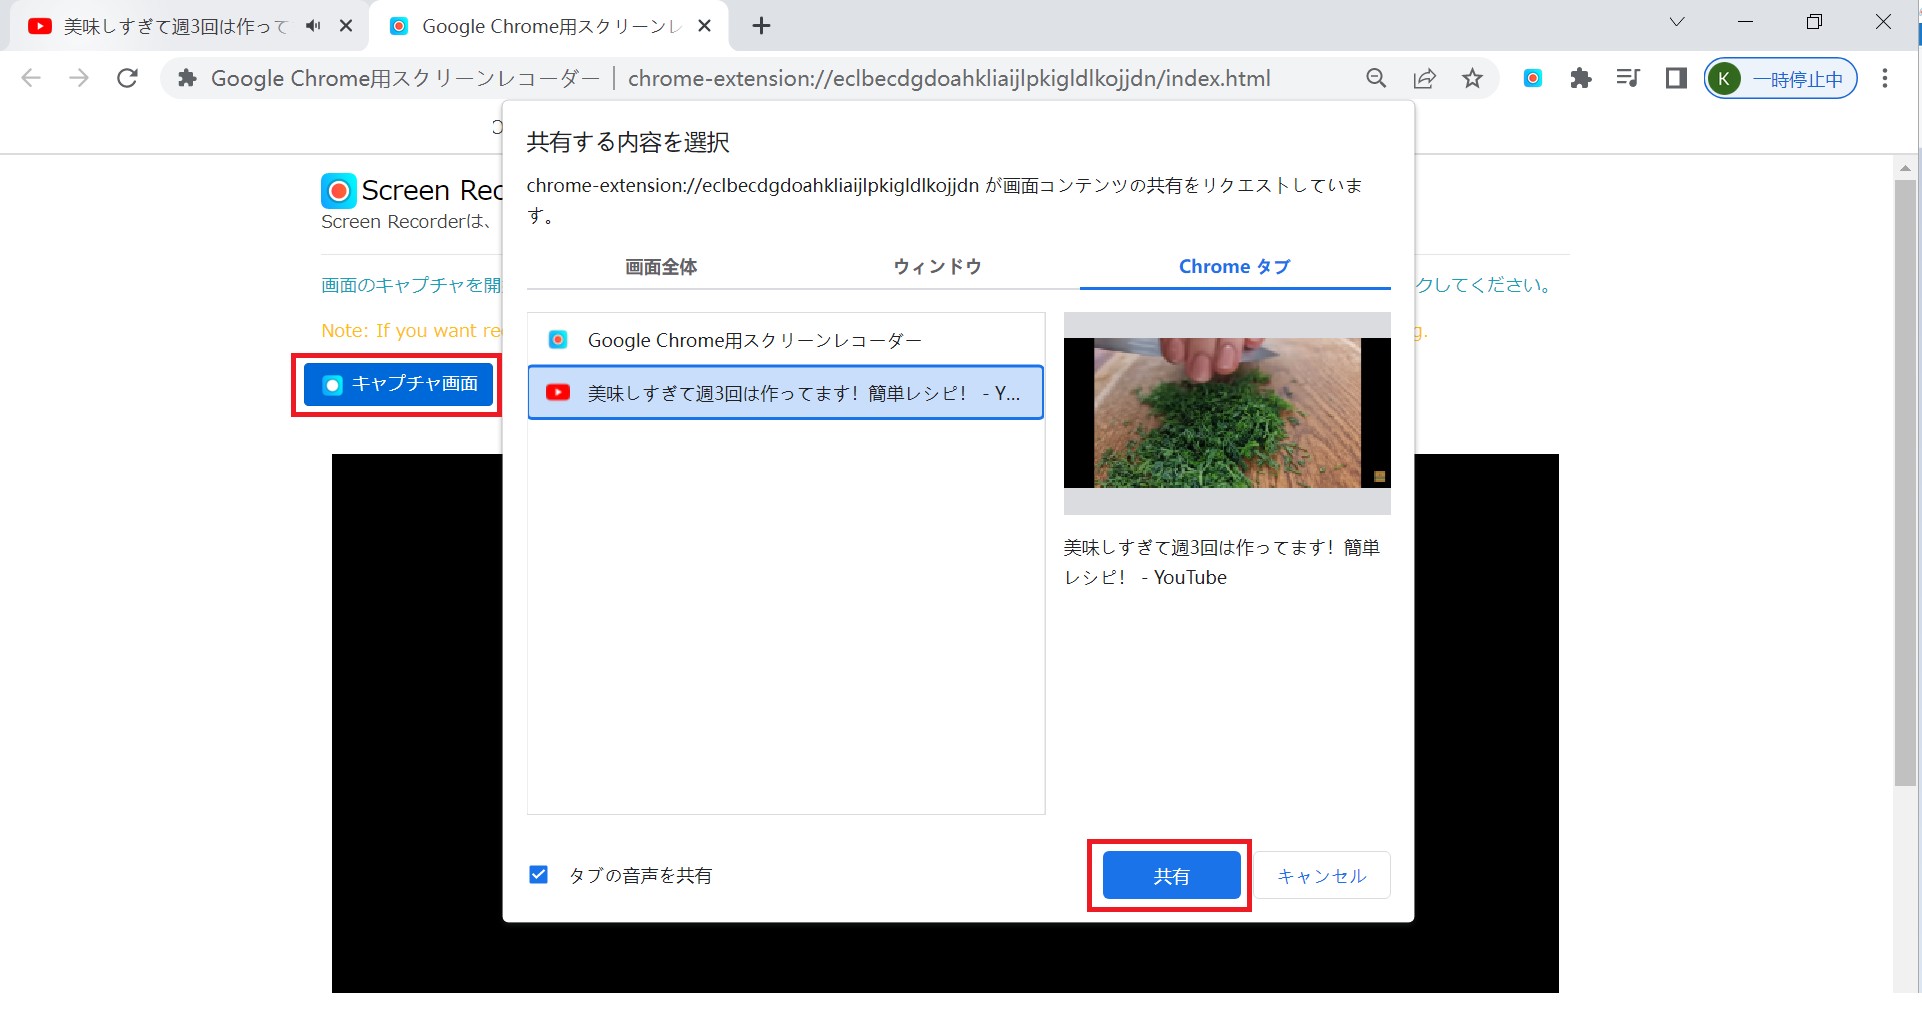1922x1021 pixels.
Task: Open the Screen Recorder extension icon in toolbar
Action: 1532,78
